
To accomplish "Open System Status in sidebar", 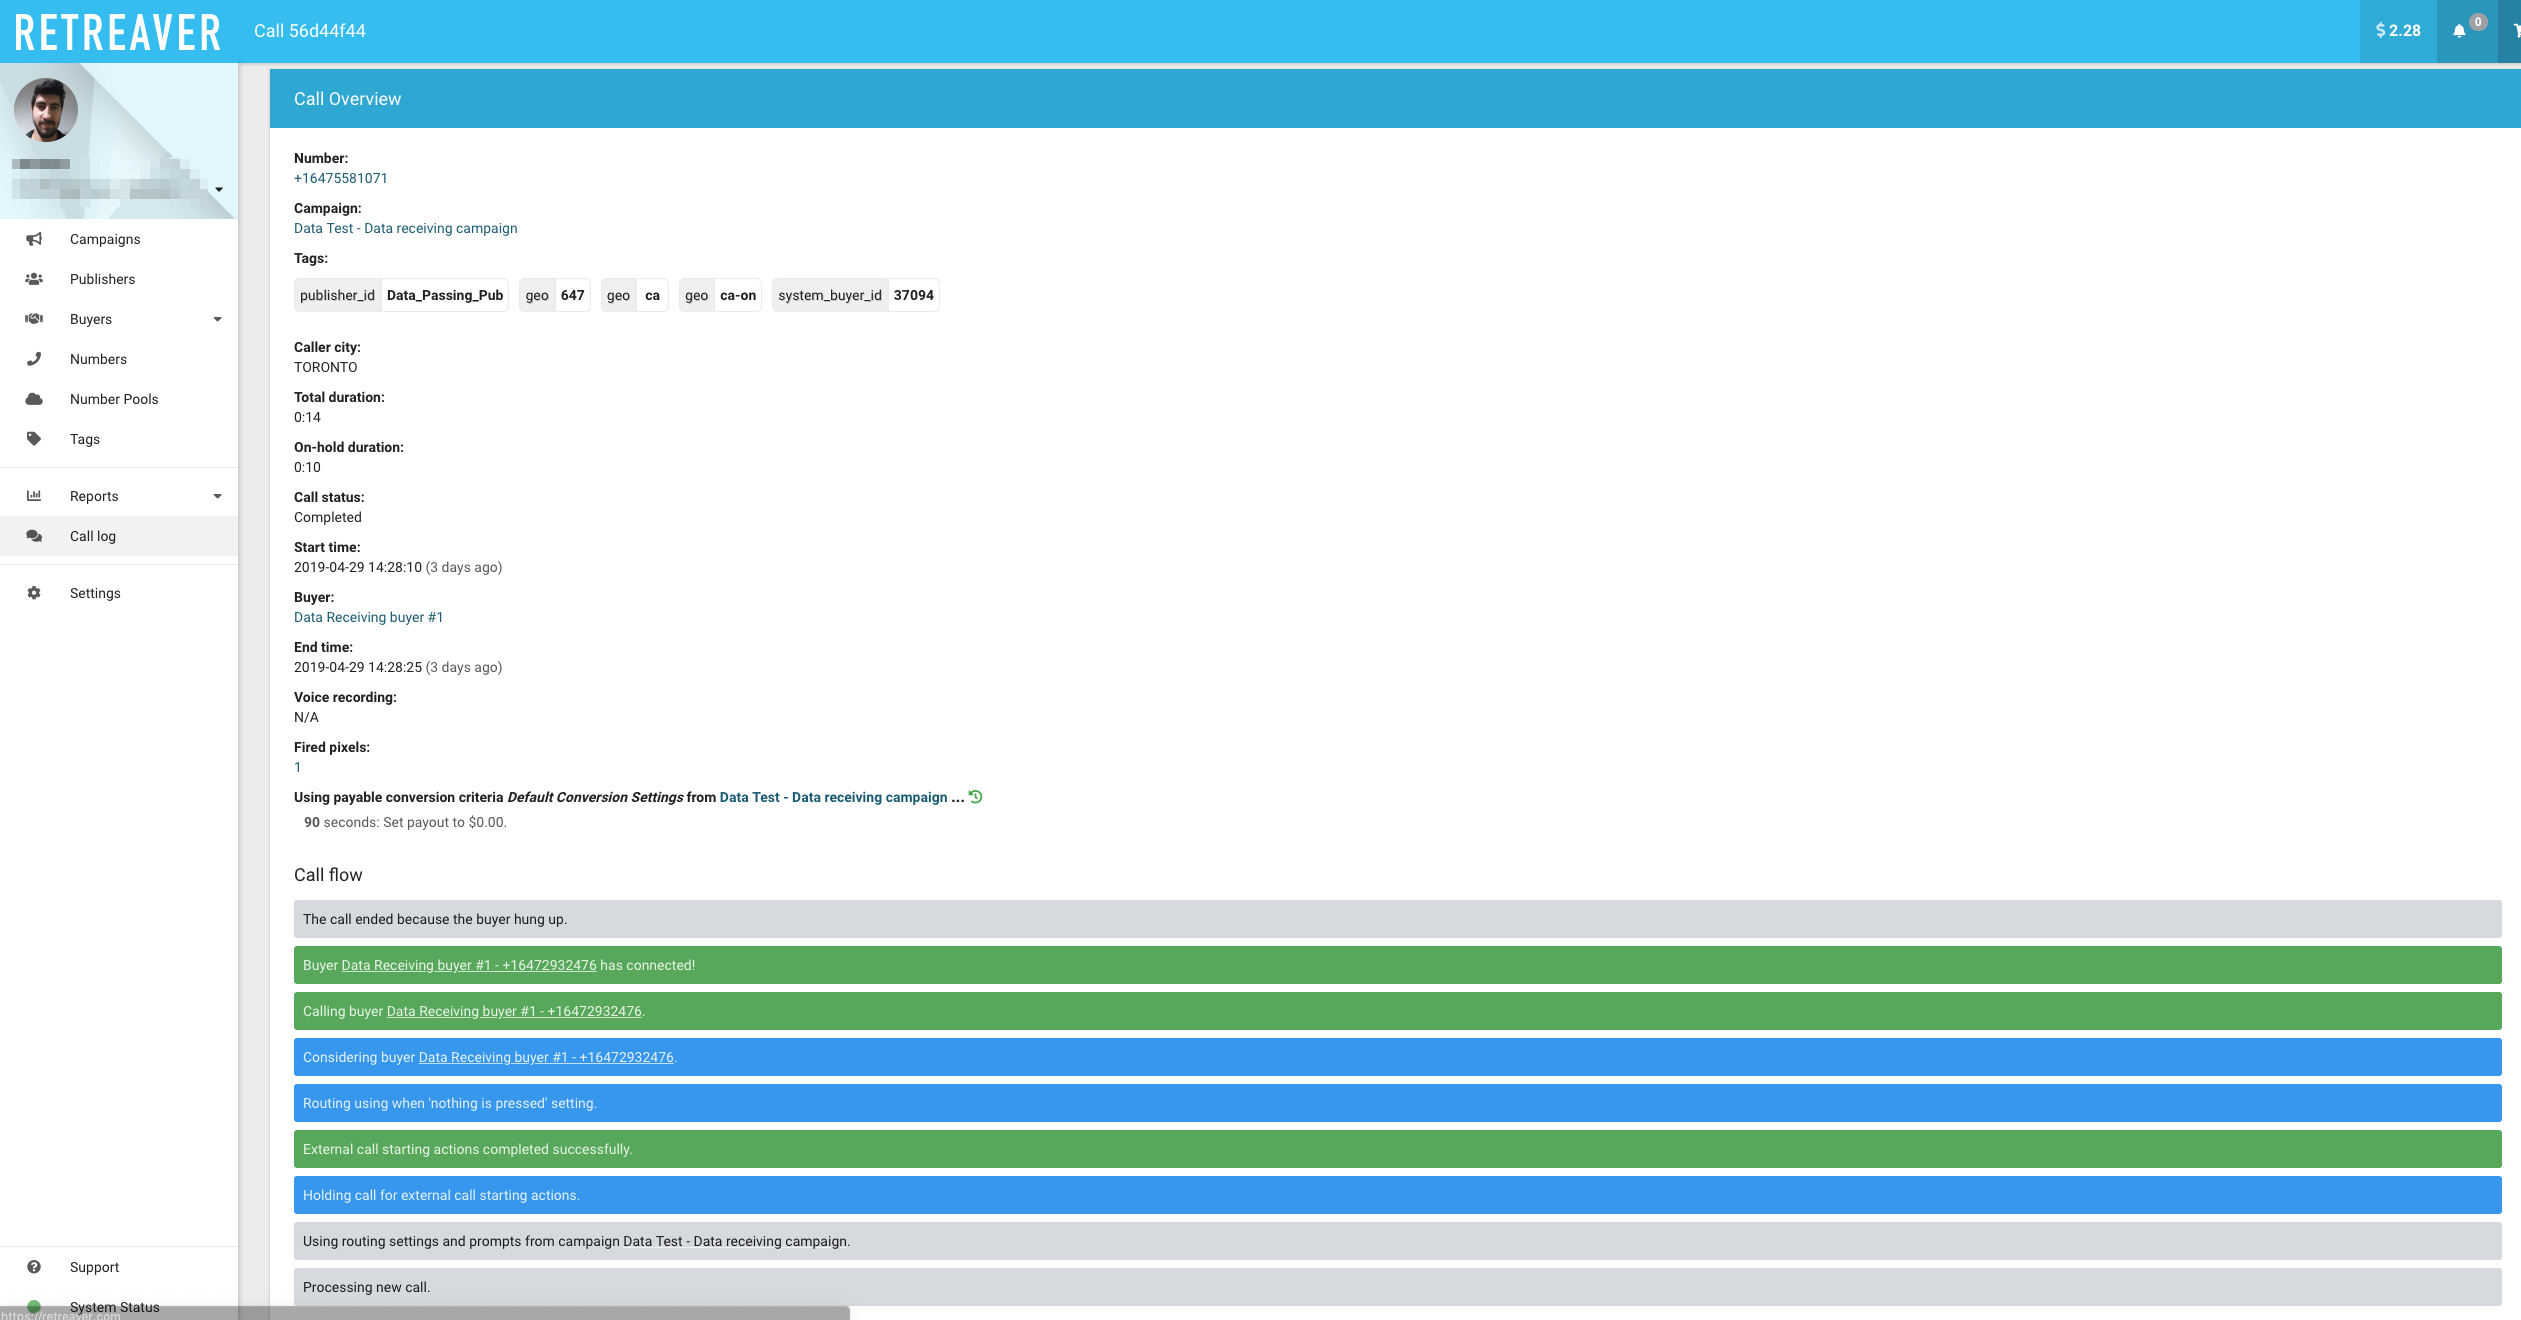I will point(114,1306).
